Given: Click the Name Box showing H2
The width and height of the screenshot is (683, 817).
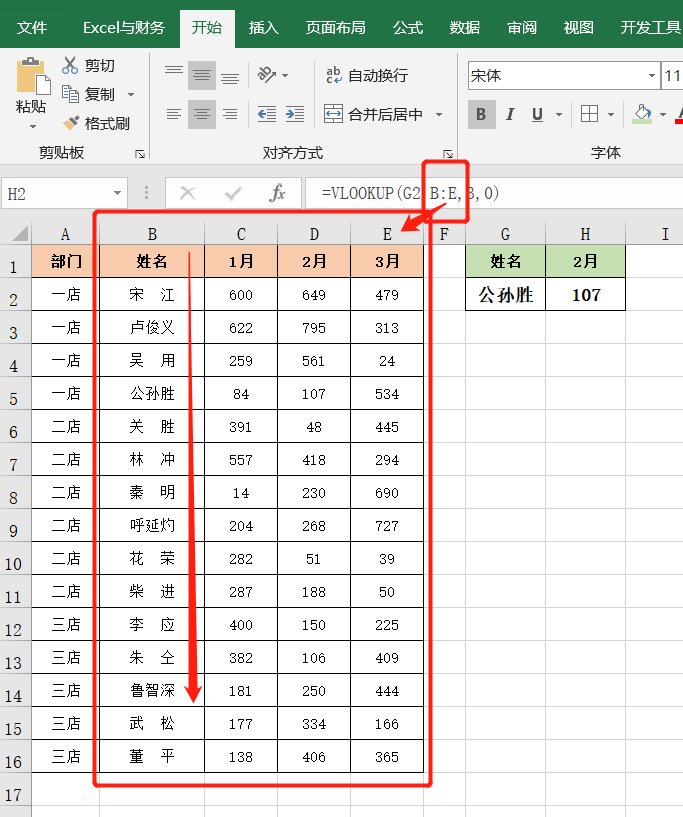Looking at the screenshot, I should click(64, 193).
